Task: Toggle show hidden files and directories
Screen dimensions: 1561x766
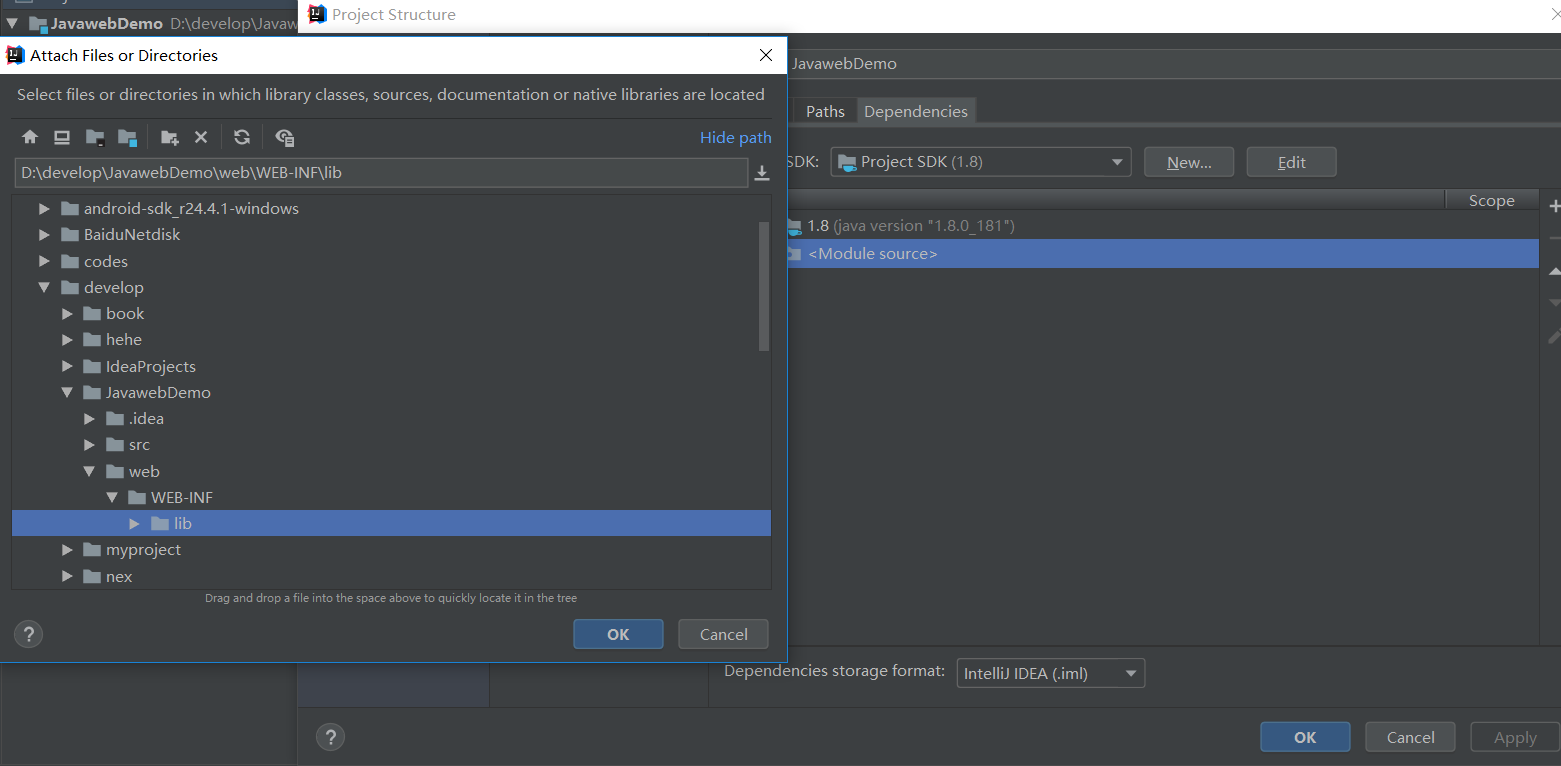Action: point(285,138)
